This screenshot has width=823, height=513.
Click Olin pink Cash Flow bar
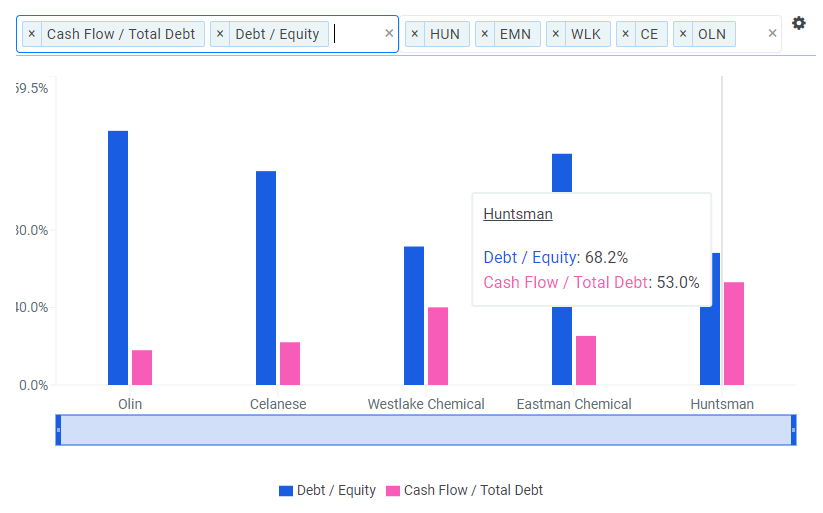pyautogui.click(x=142, y=368)
